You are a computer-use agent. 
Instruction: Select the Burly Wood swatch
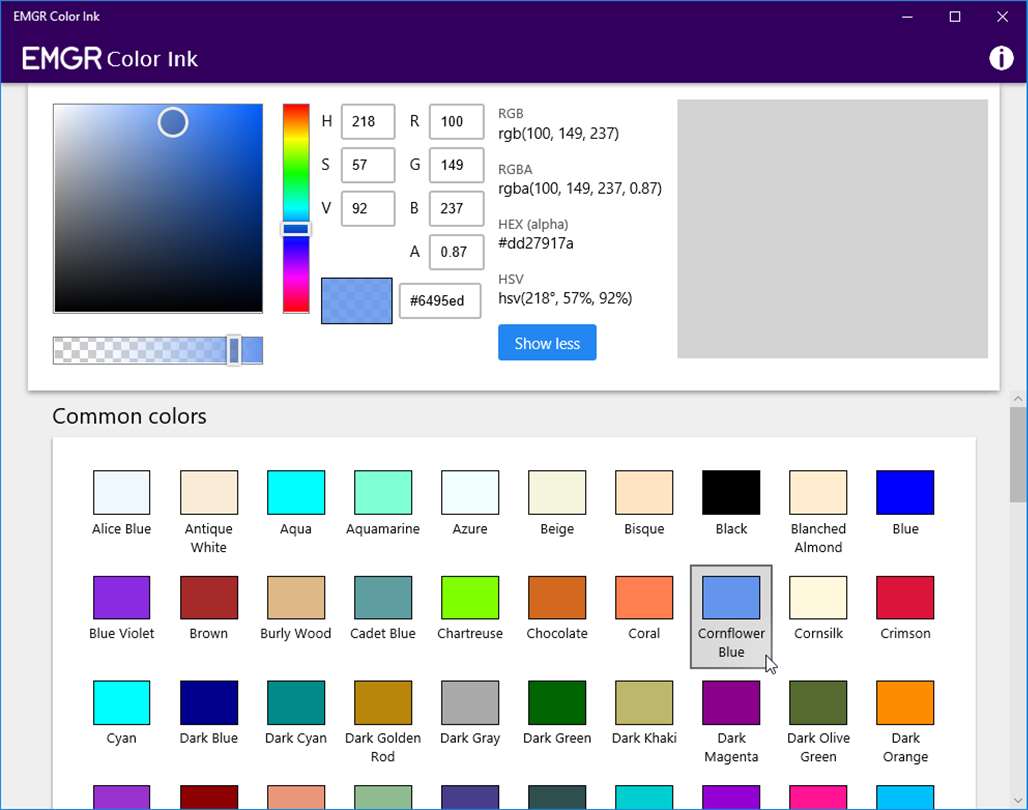coord(296,597)
